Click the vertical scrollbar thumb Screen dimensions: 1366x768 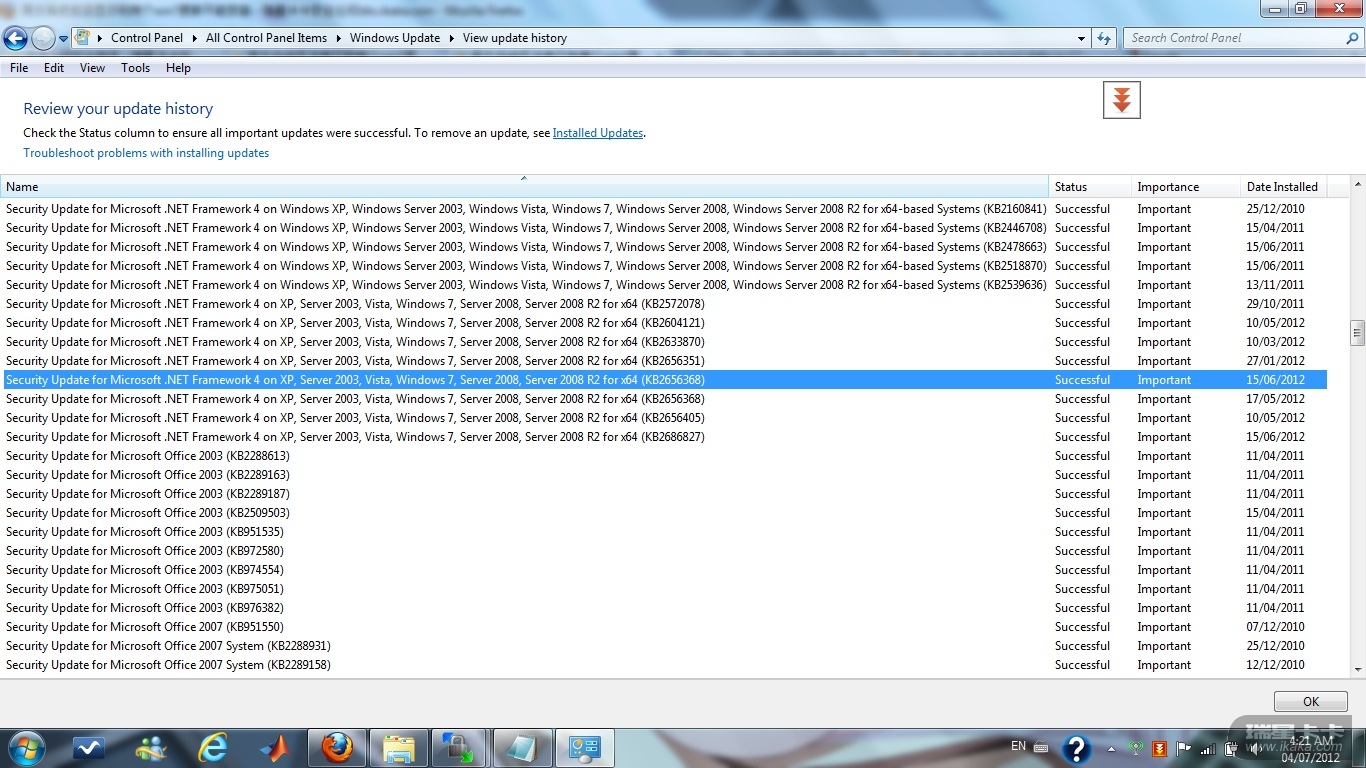tap(1357, 333)
